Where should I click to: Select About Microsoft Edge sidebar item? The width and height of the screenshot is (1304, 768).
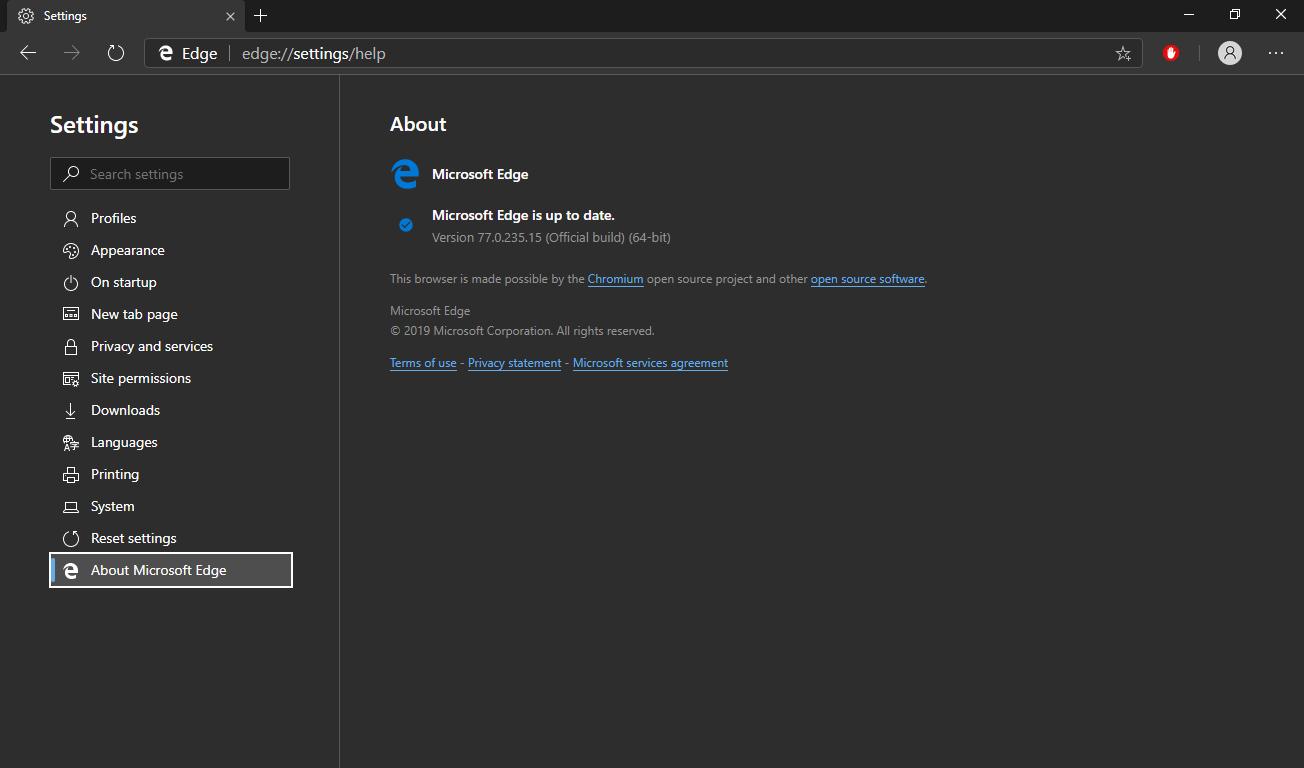click(171, 570)
